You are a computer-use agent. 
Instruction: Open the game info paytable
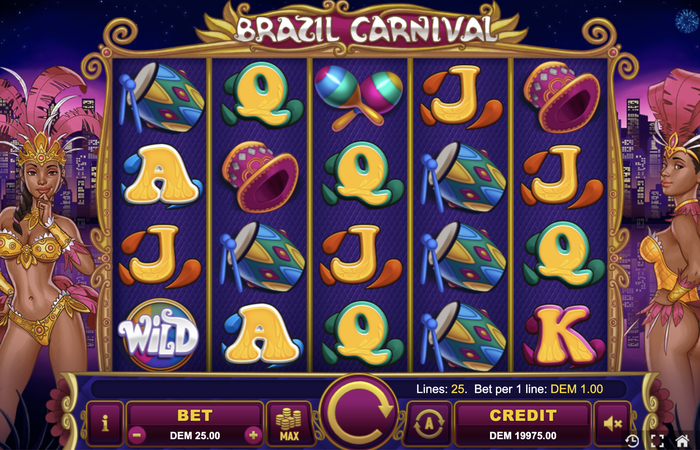coord(105,423)
